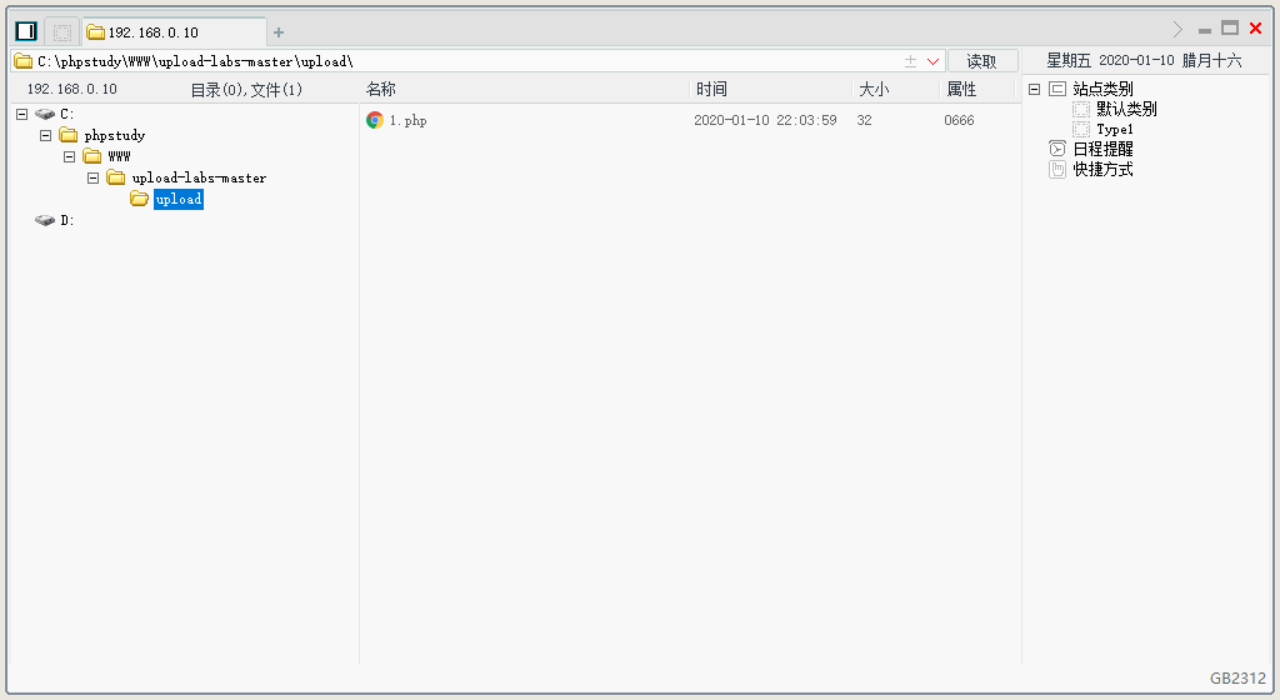Select the WWW tree label
Viewport: 1280px width, 700px height.
(x=119, y=156)
